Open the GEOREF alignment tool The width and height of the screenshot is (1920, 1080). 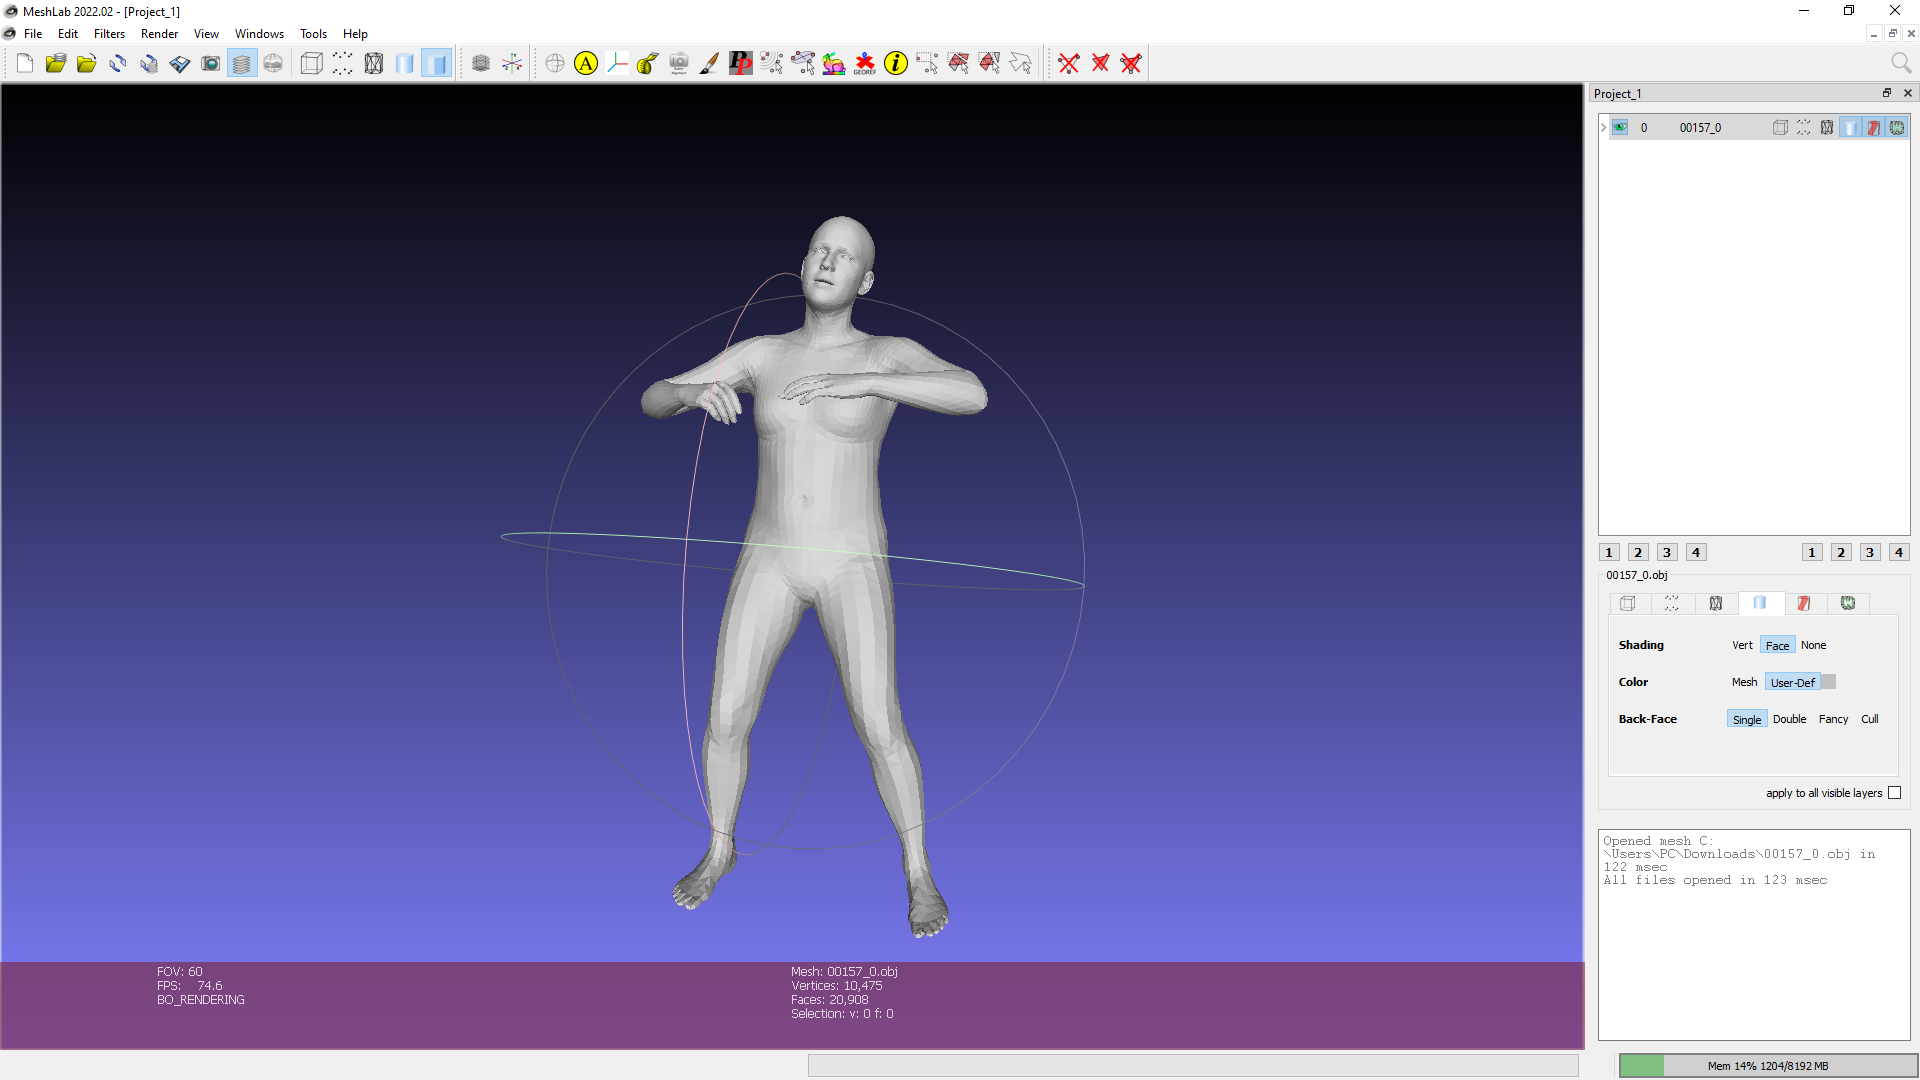coord(864,63)
